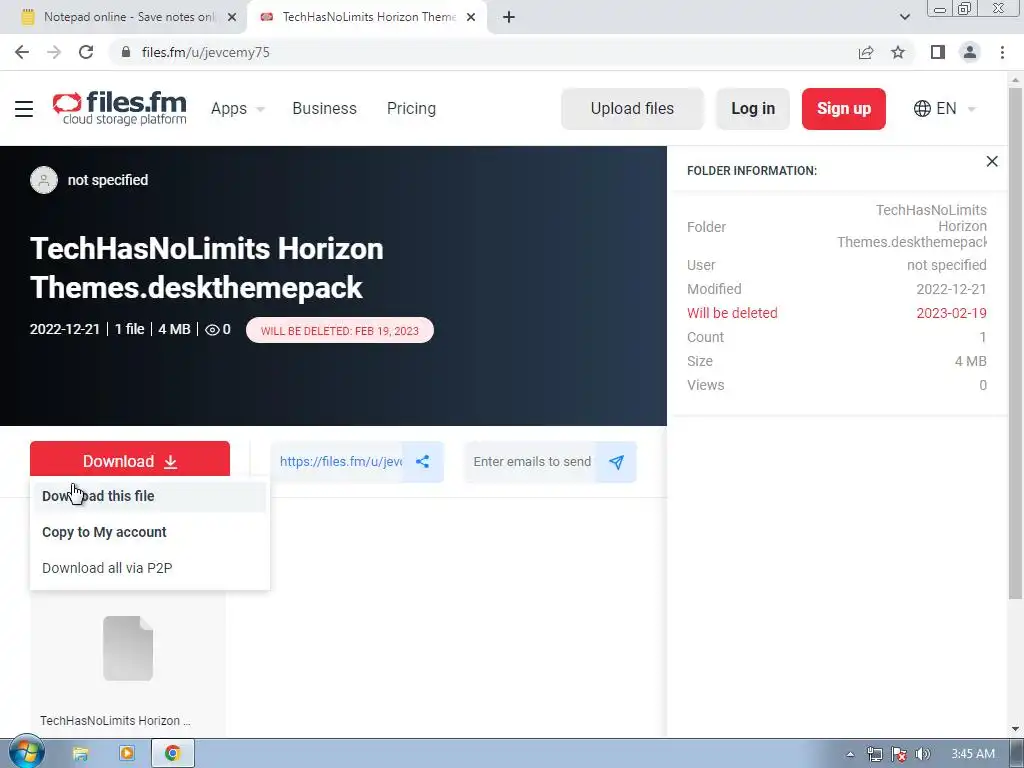Open a new browser tab
The image size is (1024, 768).
(509, 17)
